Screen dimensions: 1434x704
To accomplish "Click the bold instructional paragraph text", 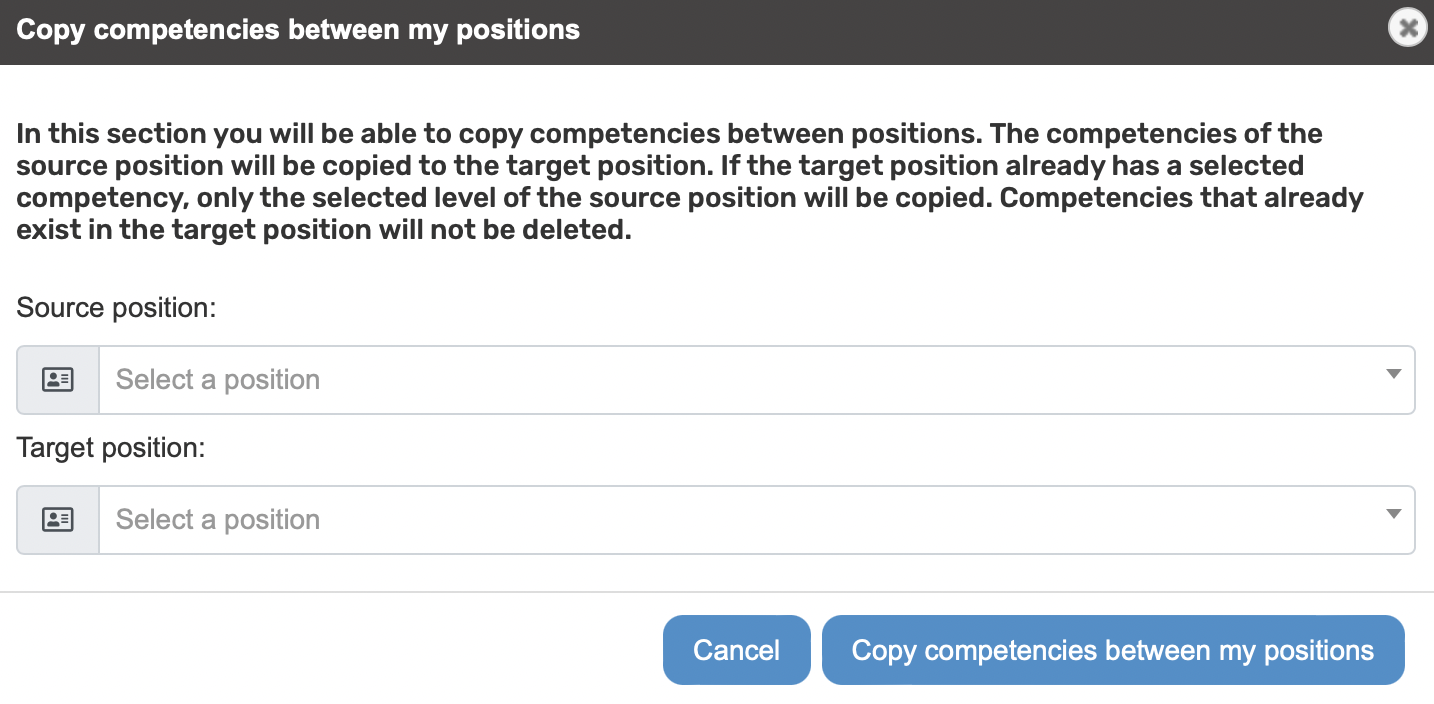I will 690,181.
